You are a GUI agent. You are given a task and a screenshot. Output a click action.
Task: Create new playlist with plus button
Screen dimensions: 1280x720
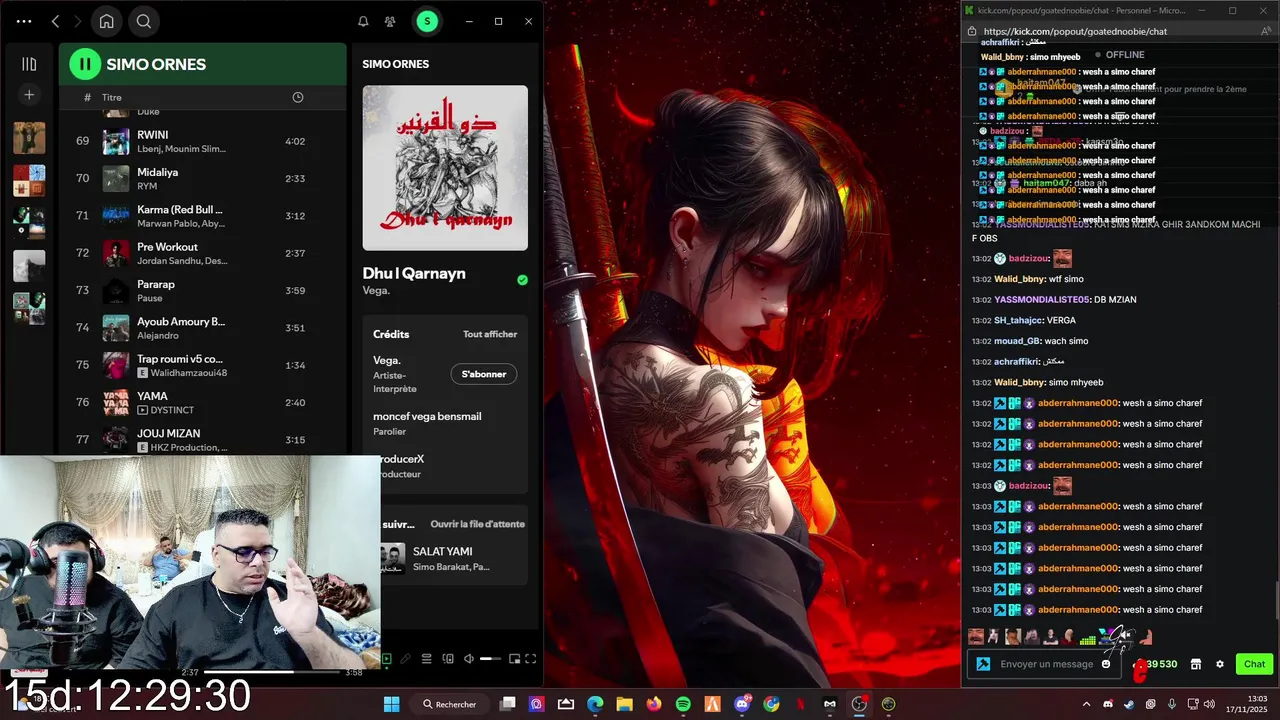[29, 95]
